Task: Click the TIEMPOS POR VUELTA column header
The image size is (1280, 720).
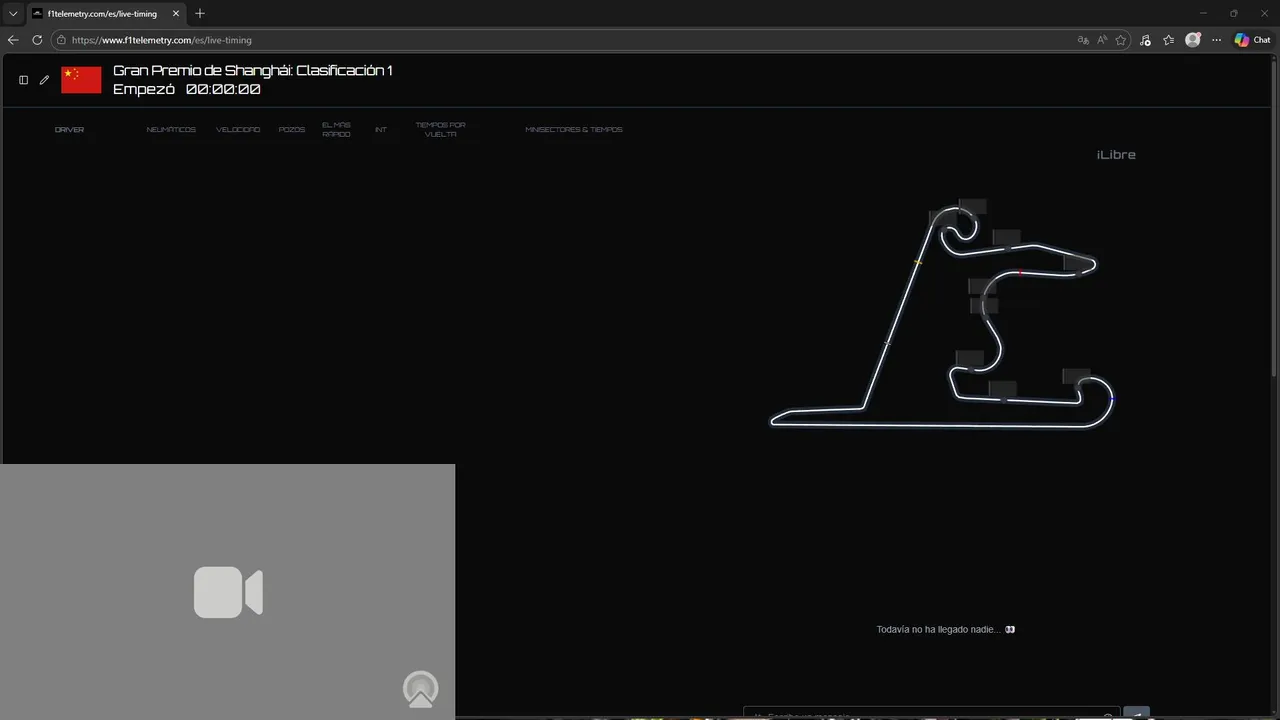Action: 441,130
